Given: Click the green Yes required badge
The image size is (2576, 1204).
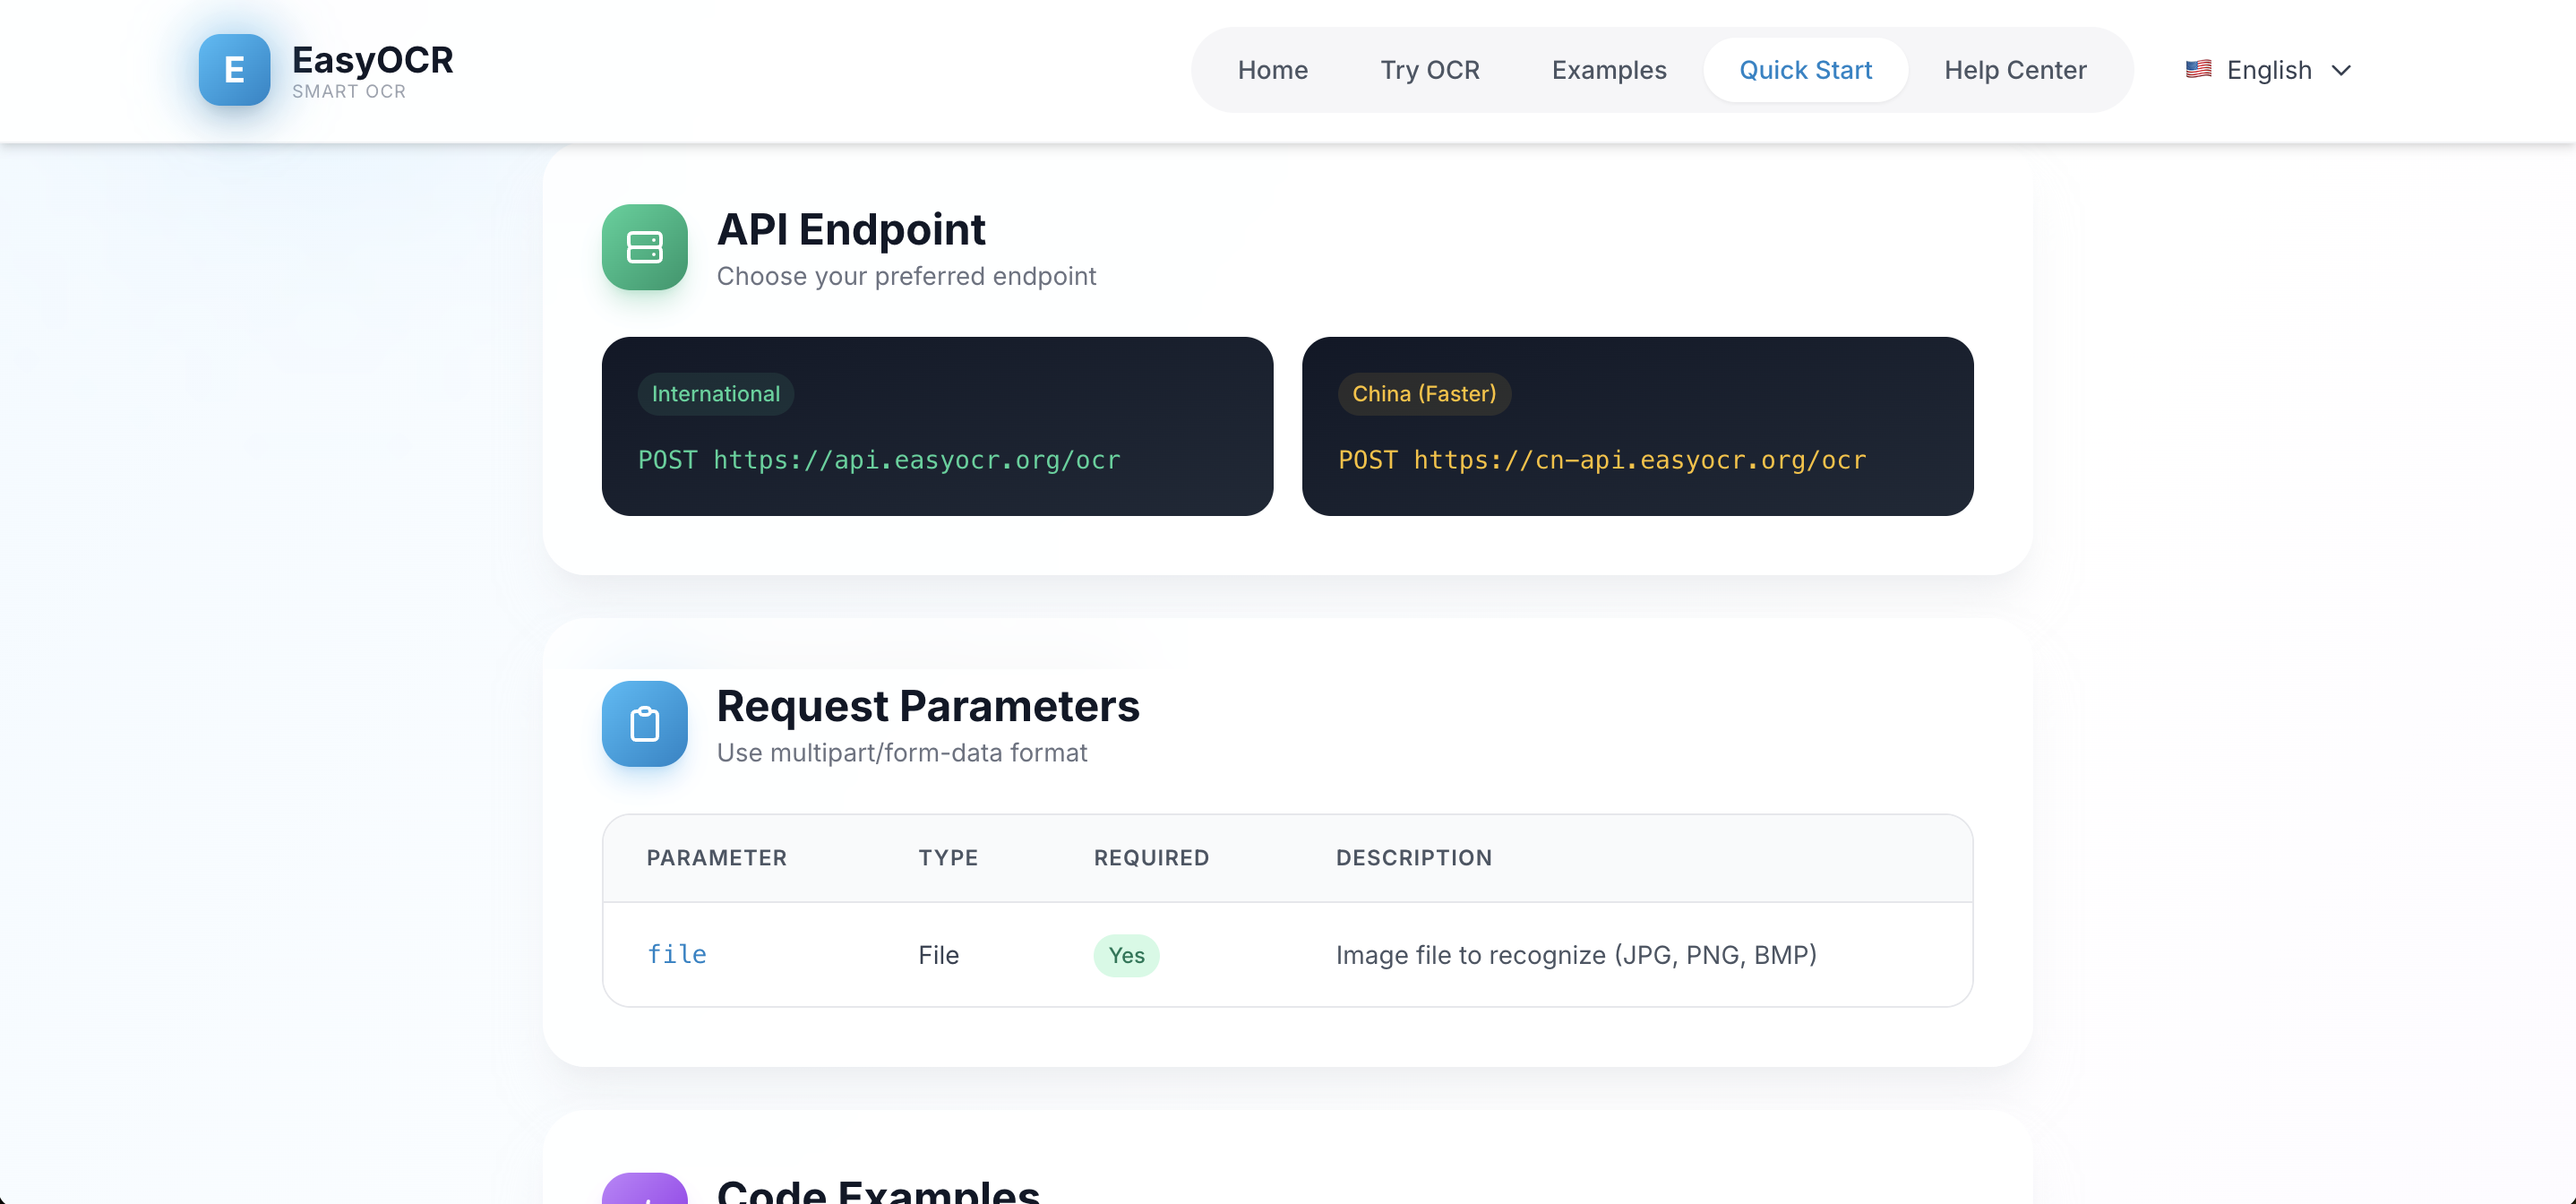Looking at the screenshot, I should [1126, 955].
